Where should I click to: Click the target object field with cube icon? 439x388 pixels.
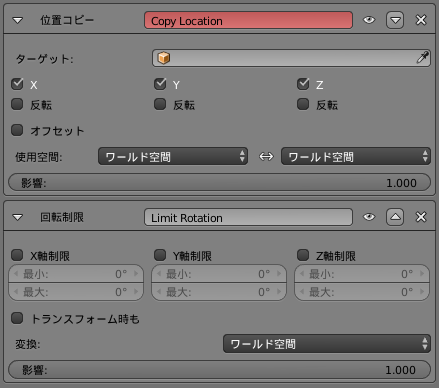click(291, 58)
